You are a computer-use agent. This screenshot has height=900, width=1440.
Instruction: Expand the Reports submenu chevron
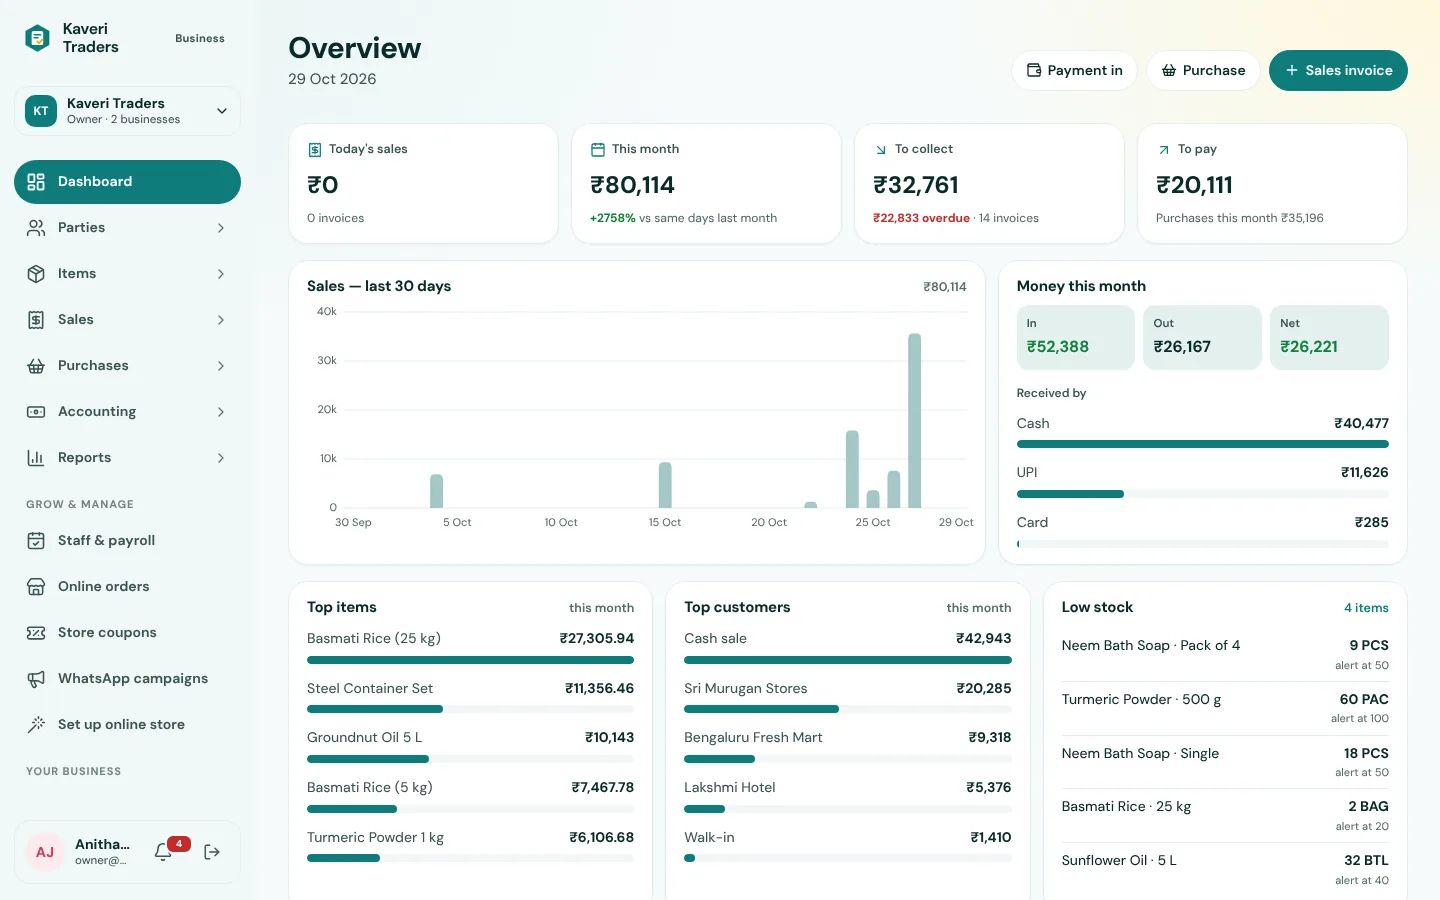coord(221,458)
